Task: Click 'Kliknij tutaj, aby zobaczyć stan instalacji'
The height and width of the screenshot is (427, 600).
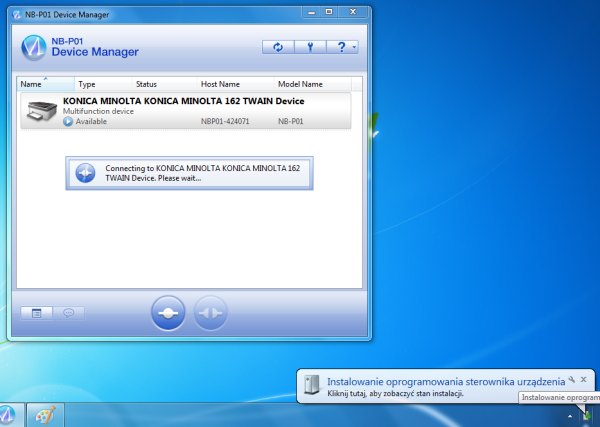Action: 395,393
